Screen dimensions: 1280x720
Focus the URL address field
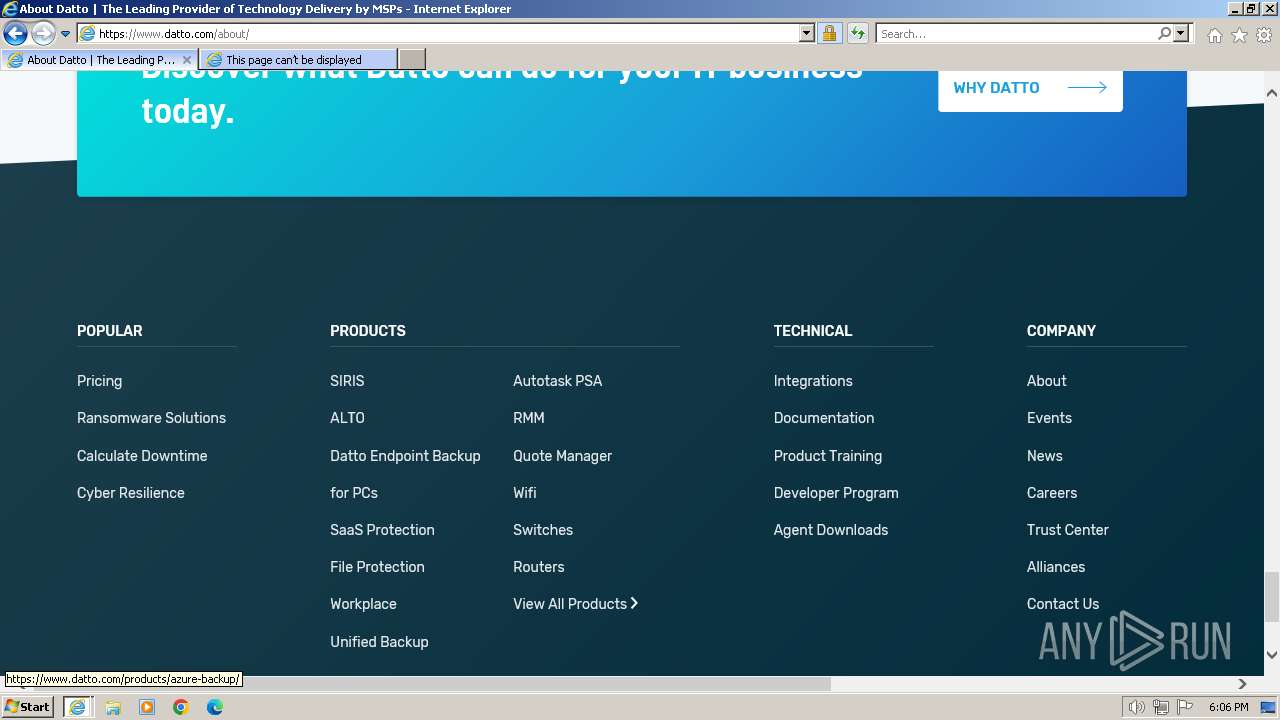click(447, 34)
